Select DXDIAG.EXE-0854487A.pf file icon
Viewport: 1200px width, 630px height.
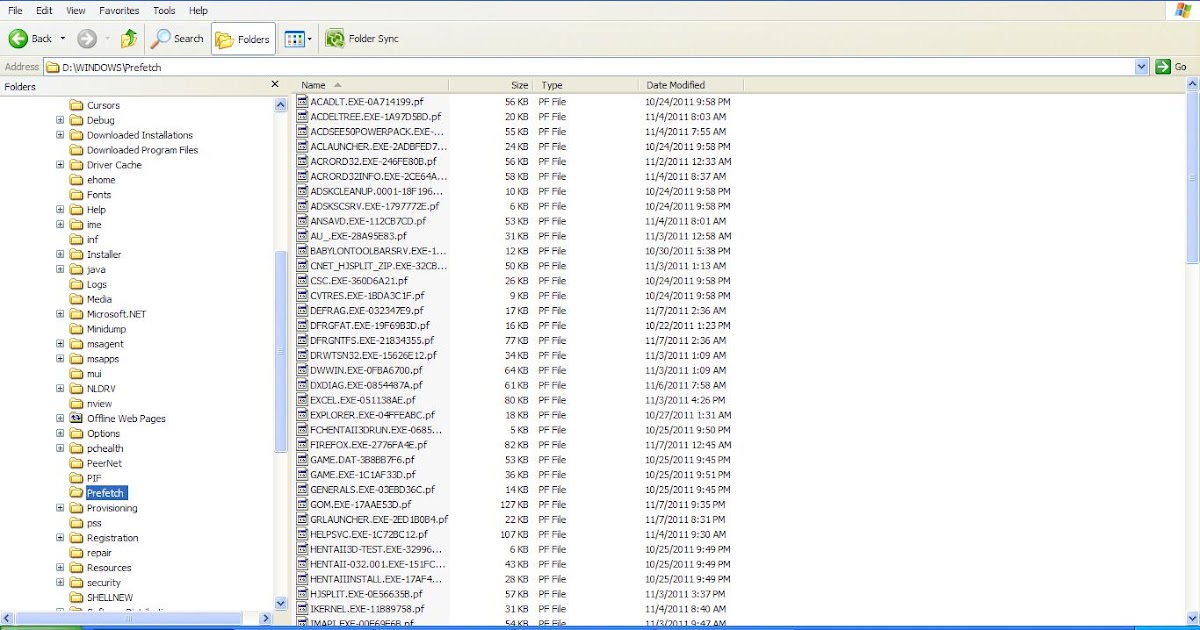click(302, 385)
